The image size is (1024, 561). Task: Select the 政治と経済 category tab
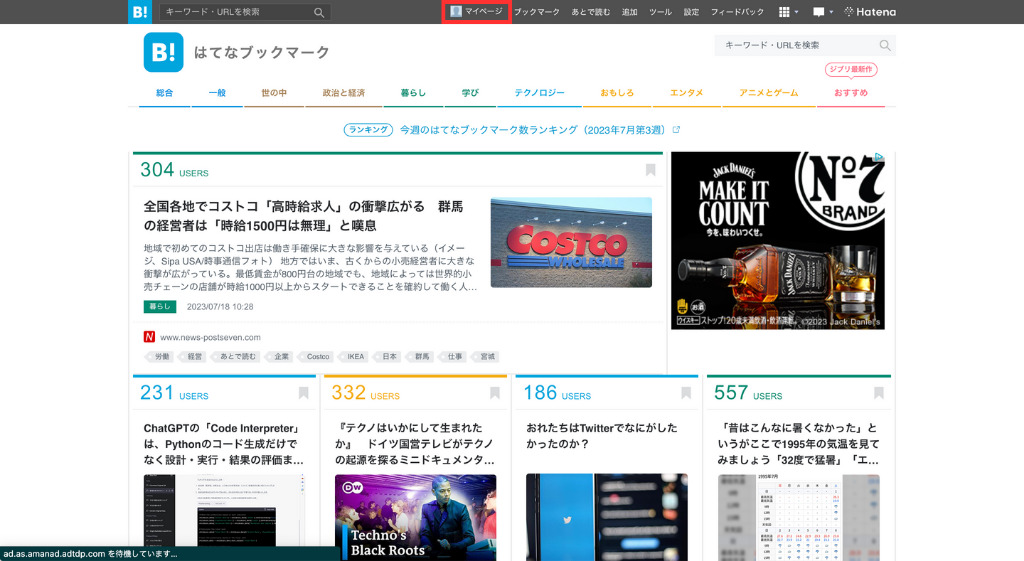pos(344,93)
